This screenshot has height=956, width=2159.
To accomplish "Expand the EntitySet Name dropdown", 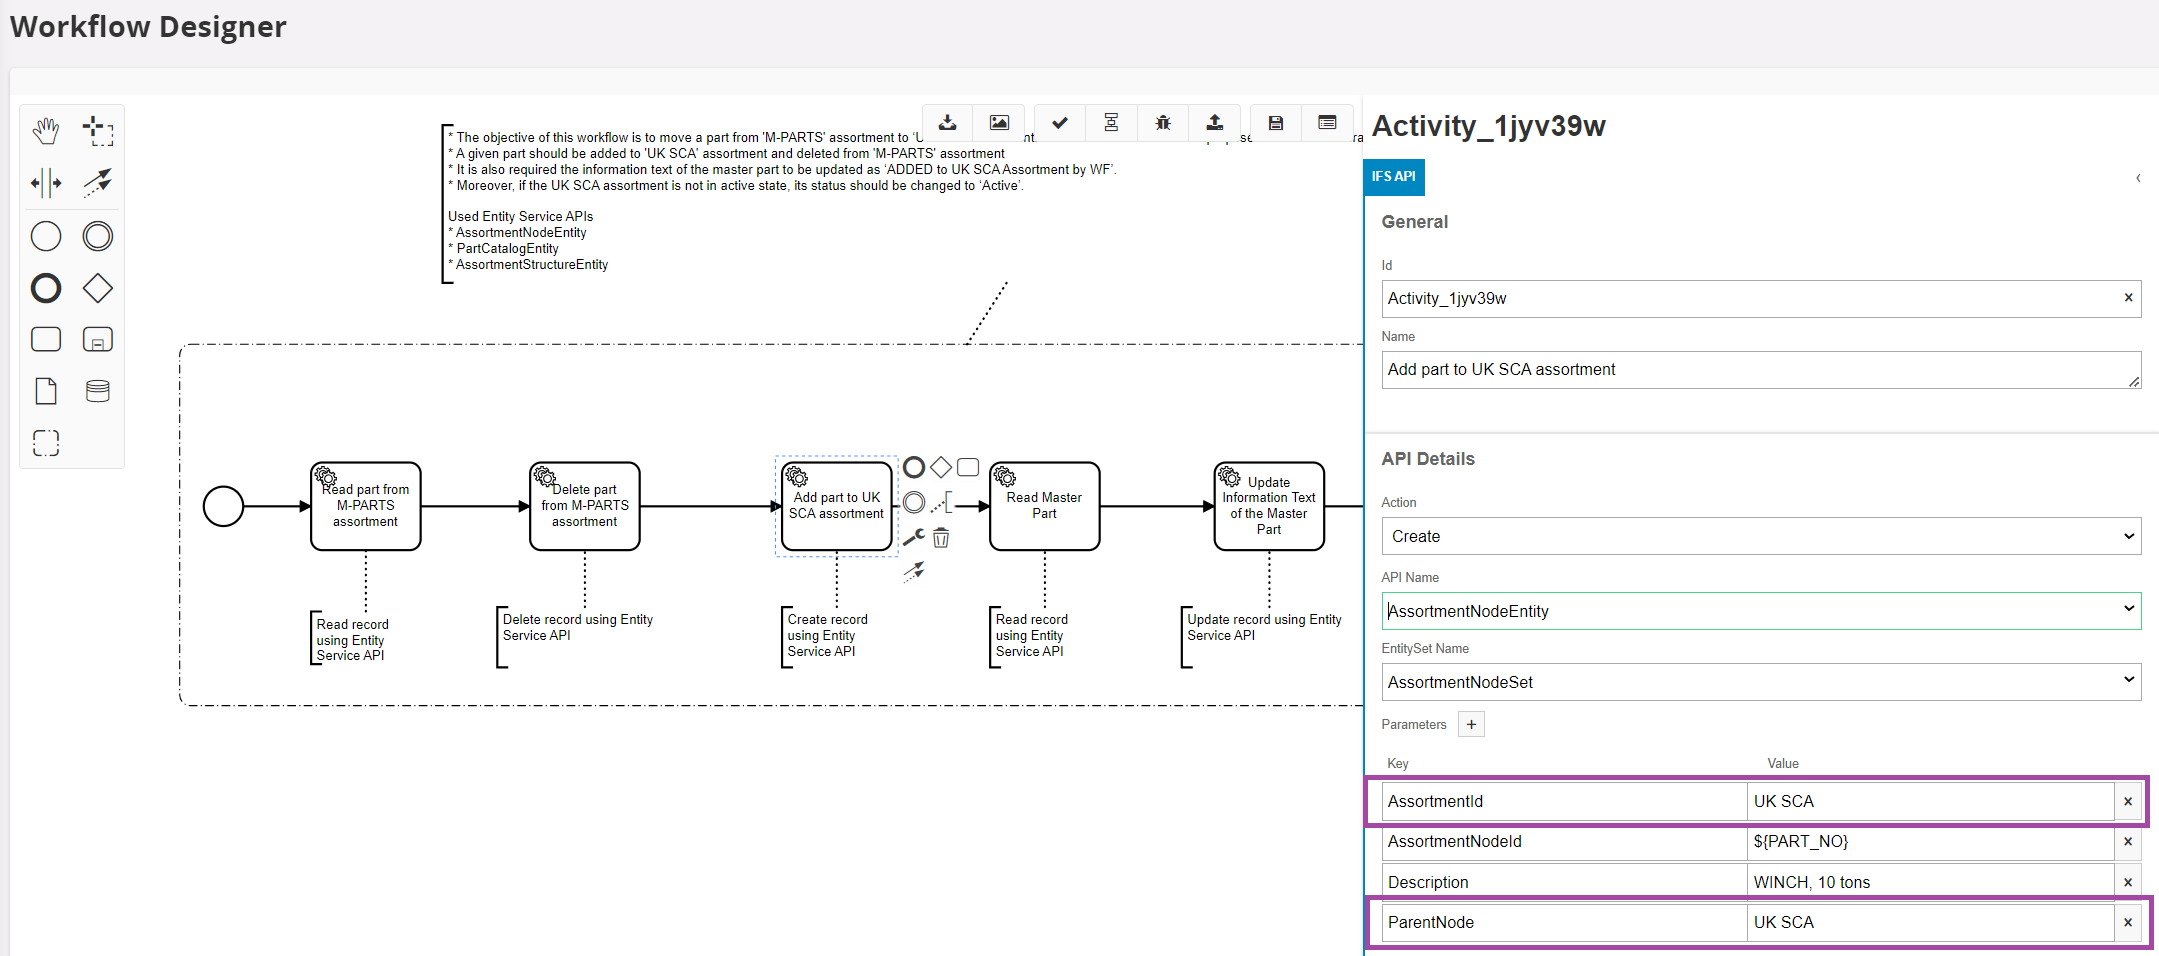I will click(1760, 682).
